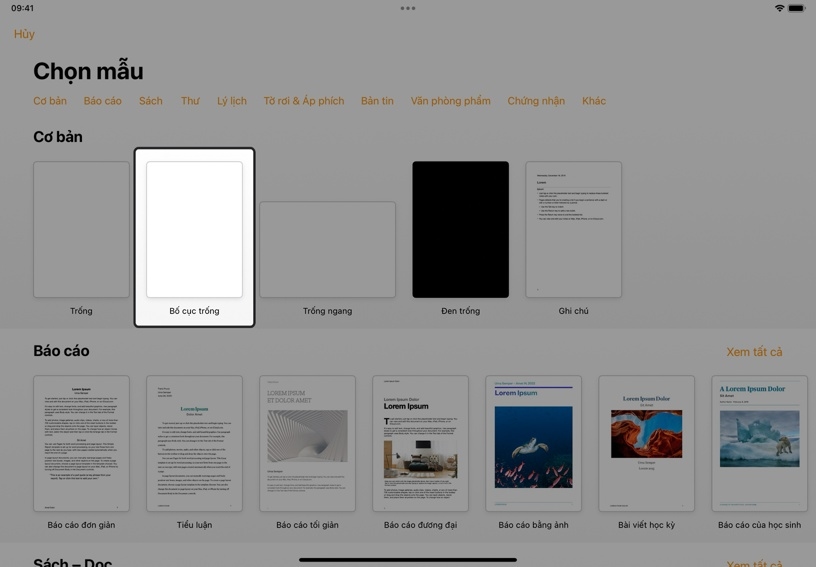Tap the Hủy cancel button
The image size is (816, 567).
[x=24, y=34]
